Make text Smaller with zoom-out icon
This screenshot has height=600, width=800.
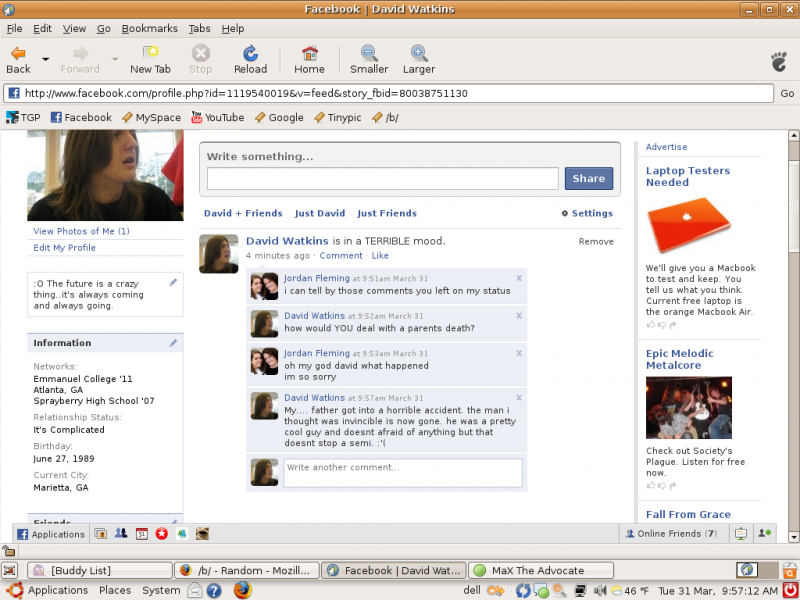[369, 60]
